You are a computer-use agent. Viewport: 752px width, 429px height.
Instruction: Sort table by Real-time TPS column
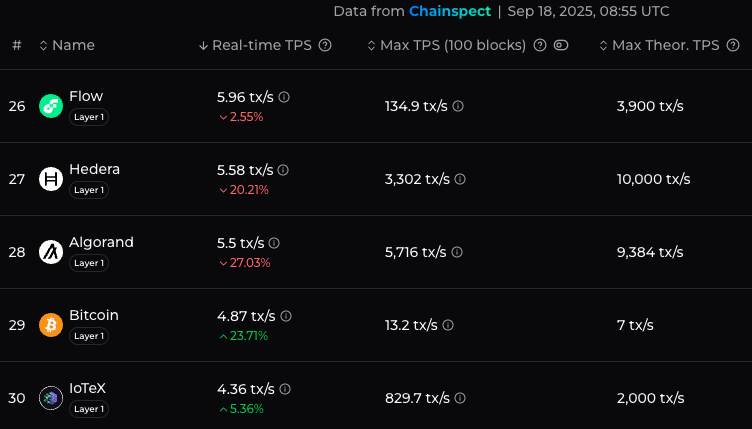click(262, 46)
